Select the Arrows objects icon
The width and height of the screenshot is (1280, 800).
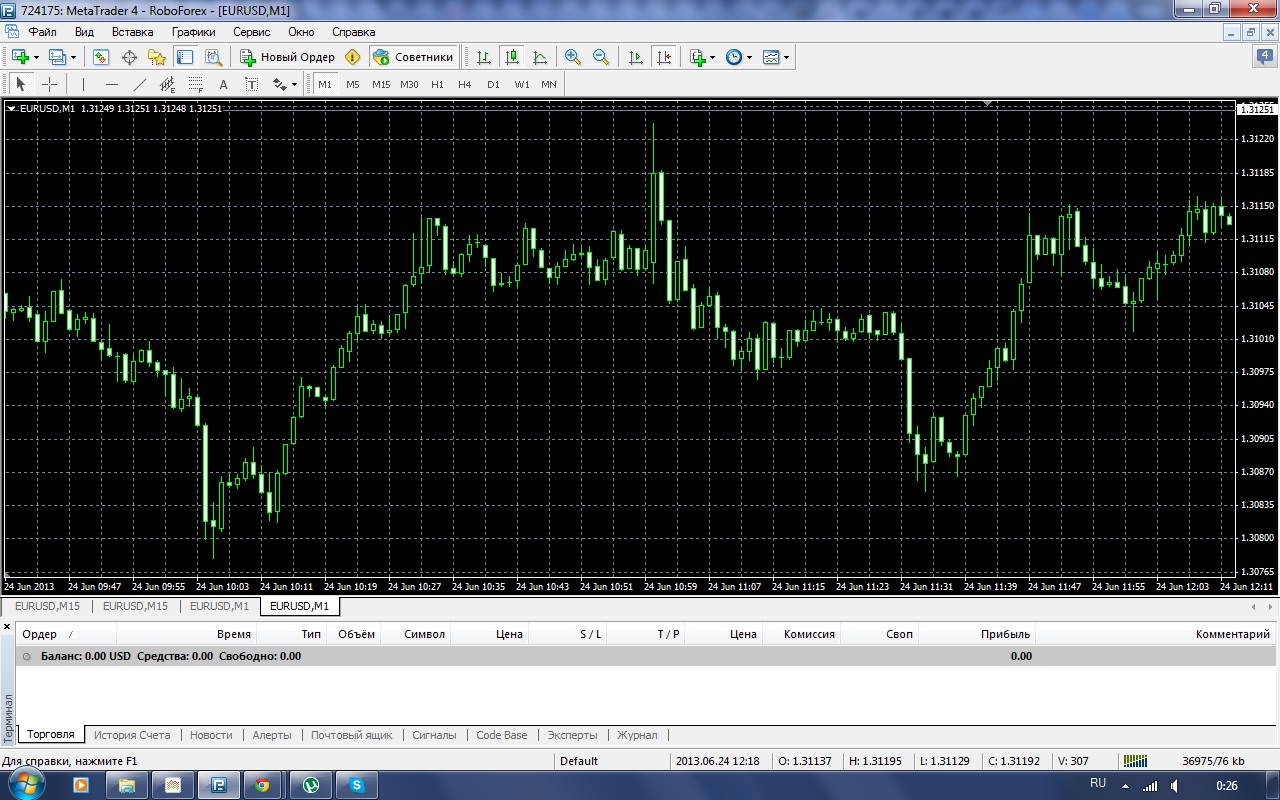[280, 84]
